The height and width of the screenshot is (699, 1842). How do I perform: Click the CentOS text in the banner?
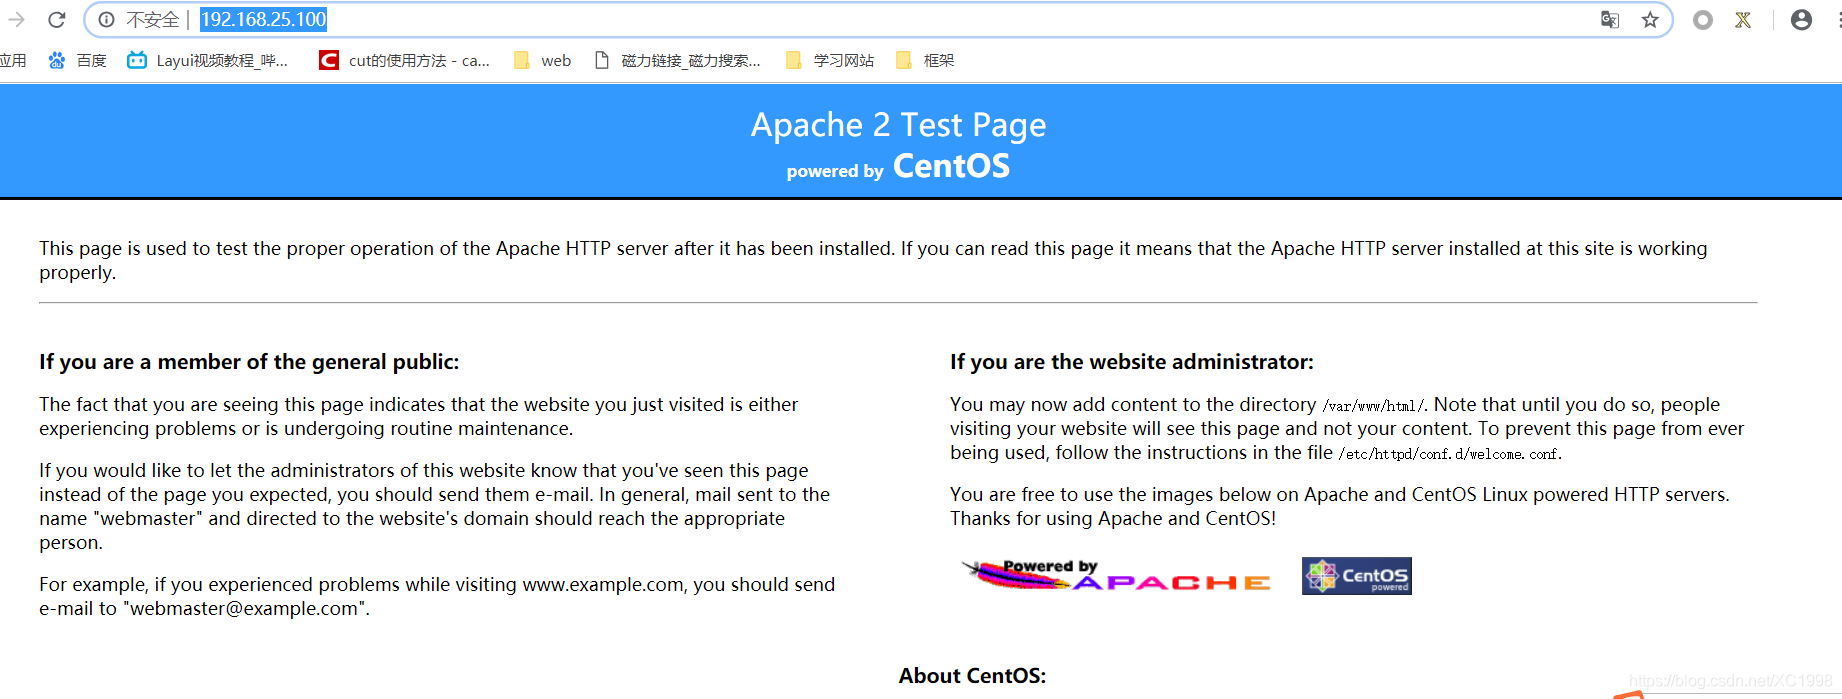951,166
